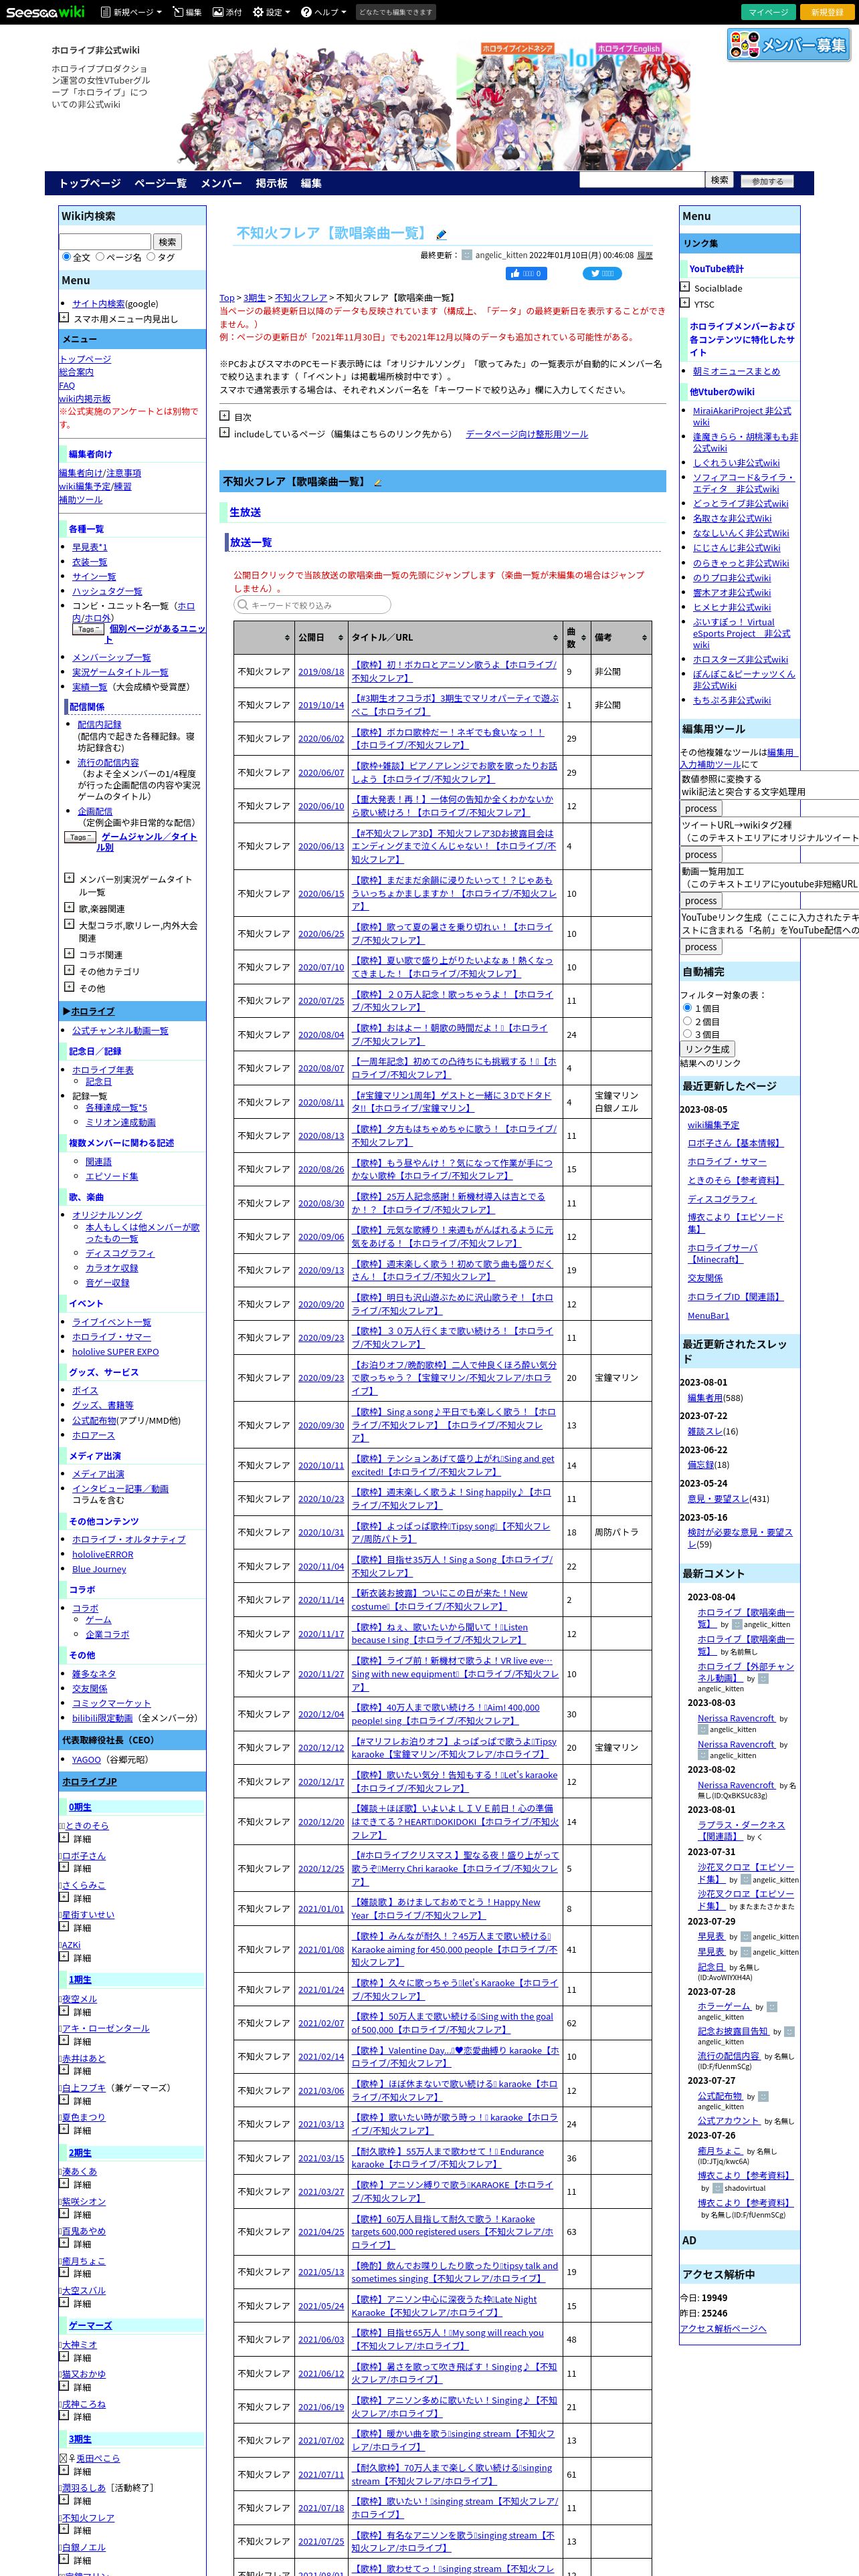
Task: Expand the includeしているページ section
Action: coord(225,433)
